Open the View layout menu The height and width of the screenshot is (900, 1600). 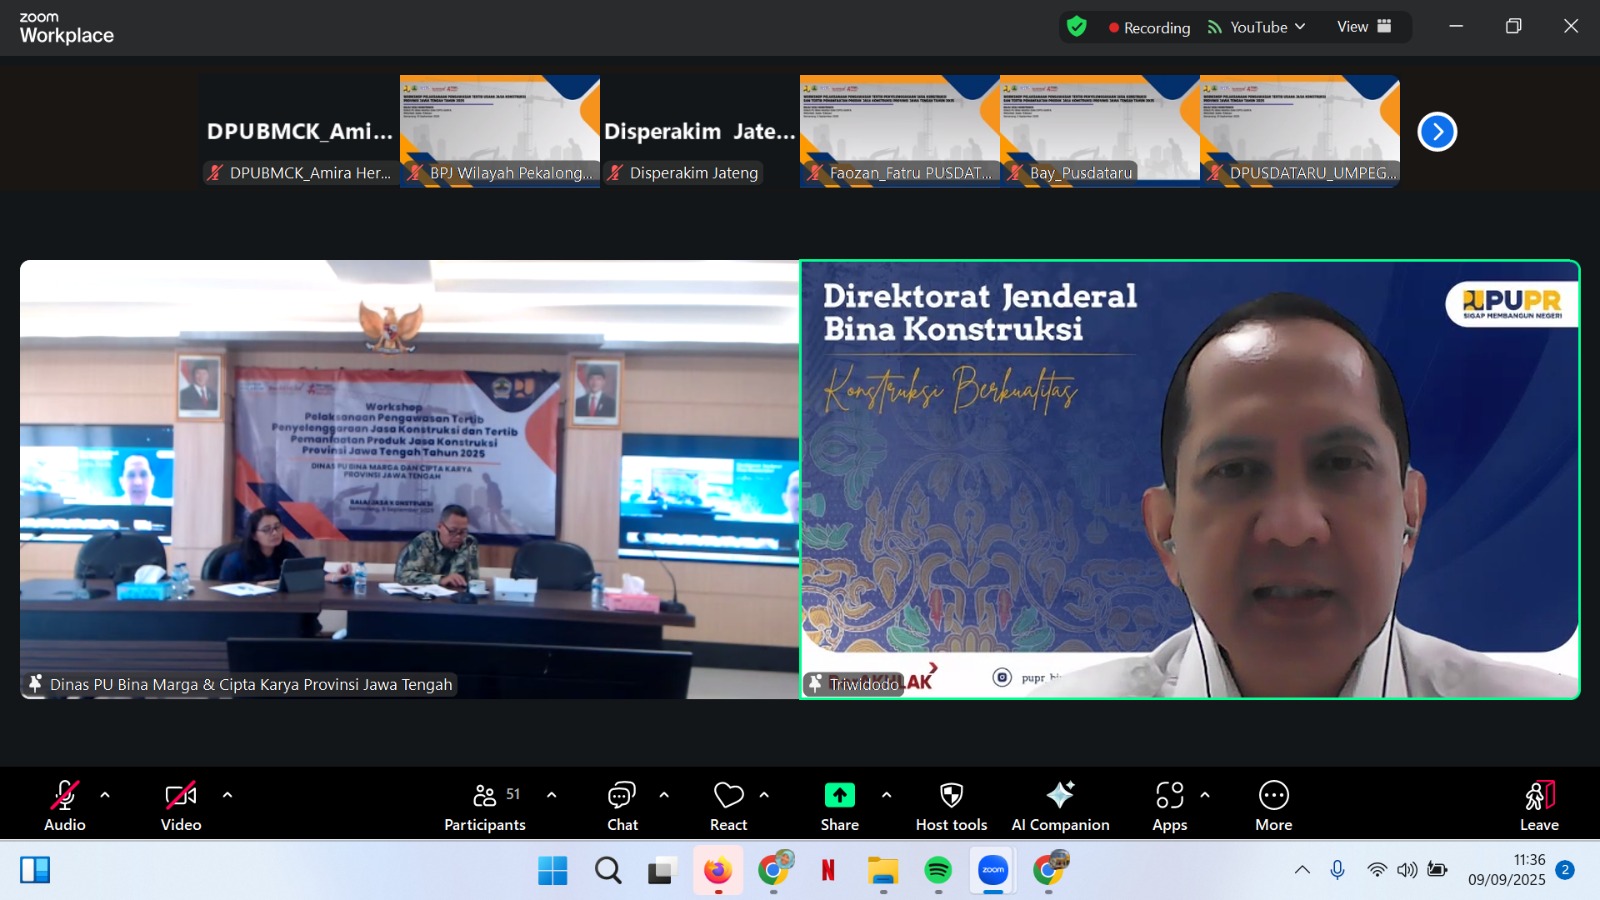1364,27
